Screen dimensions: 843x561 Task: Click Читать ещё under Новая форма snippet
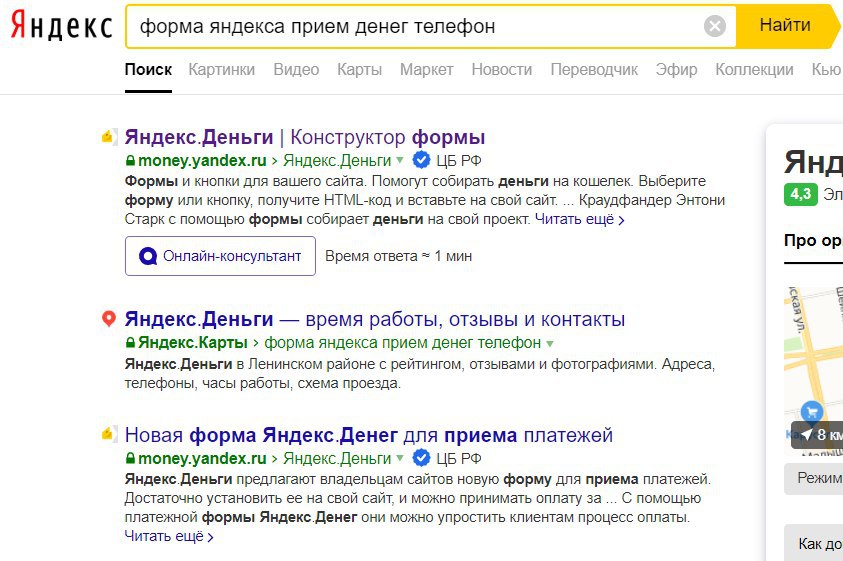tap(169, 536)
